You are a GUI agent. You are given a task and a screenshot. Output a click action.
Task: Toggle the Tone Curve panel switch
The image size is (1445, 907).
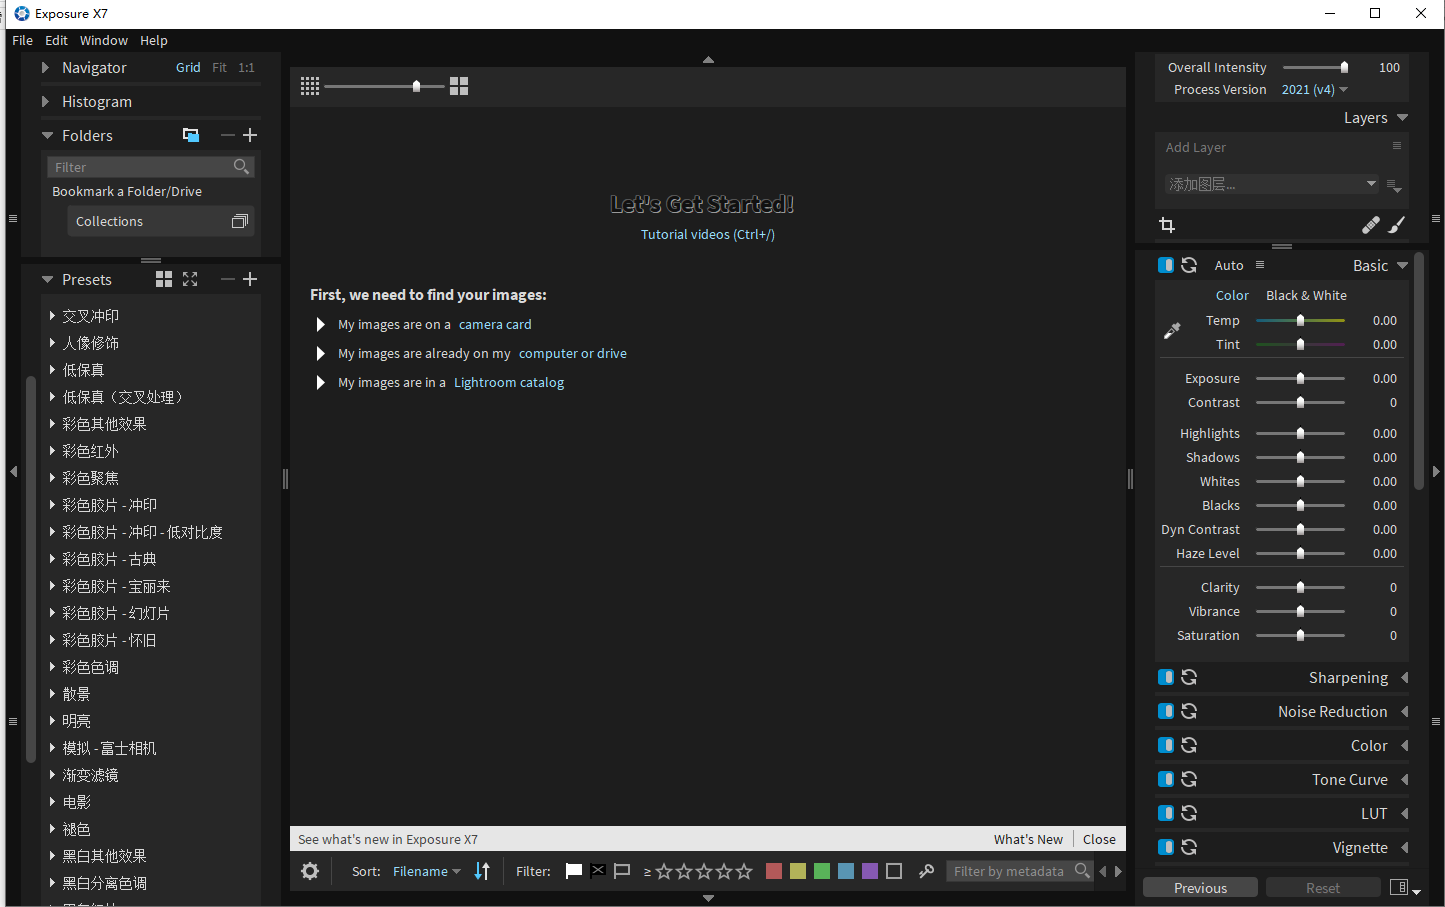(1165, 780)
